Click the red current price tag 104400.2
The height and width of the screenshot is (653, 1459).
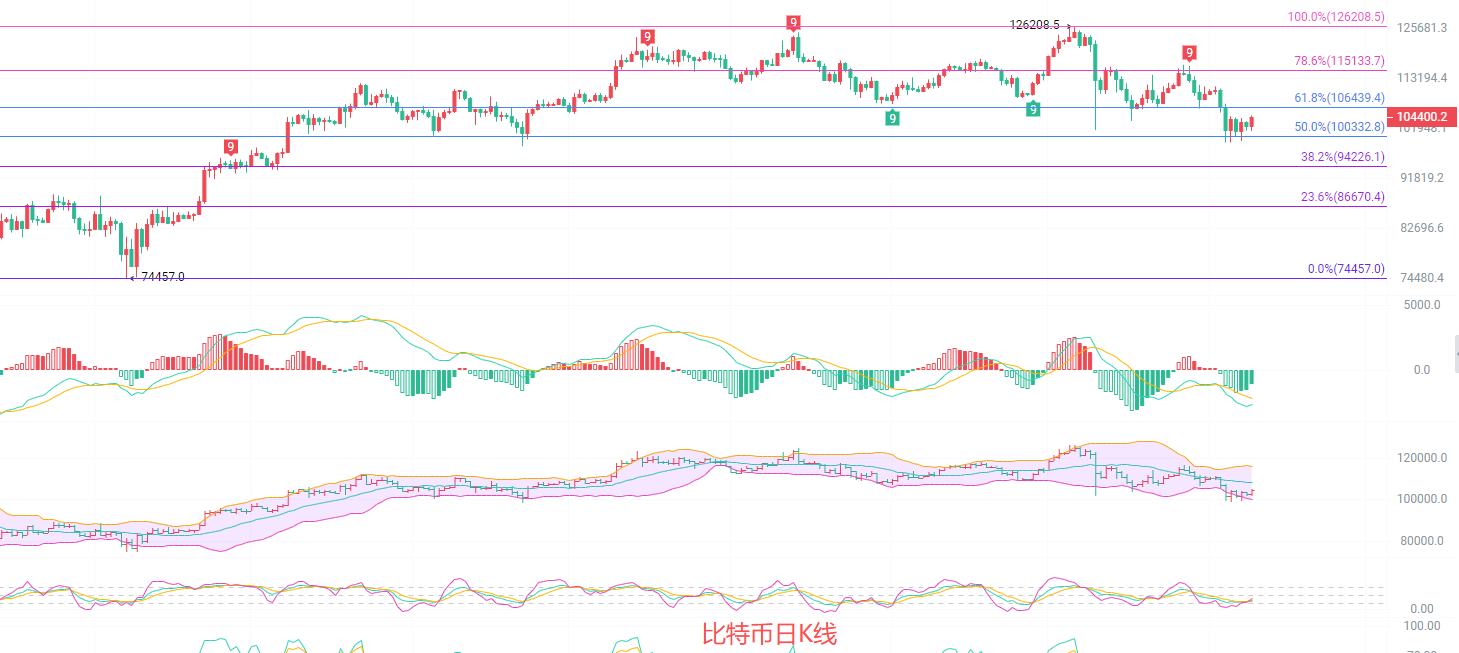pos(1424,117)
